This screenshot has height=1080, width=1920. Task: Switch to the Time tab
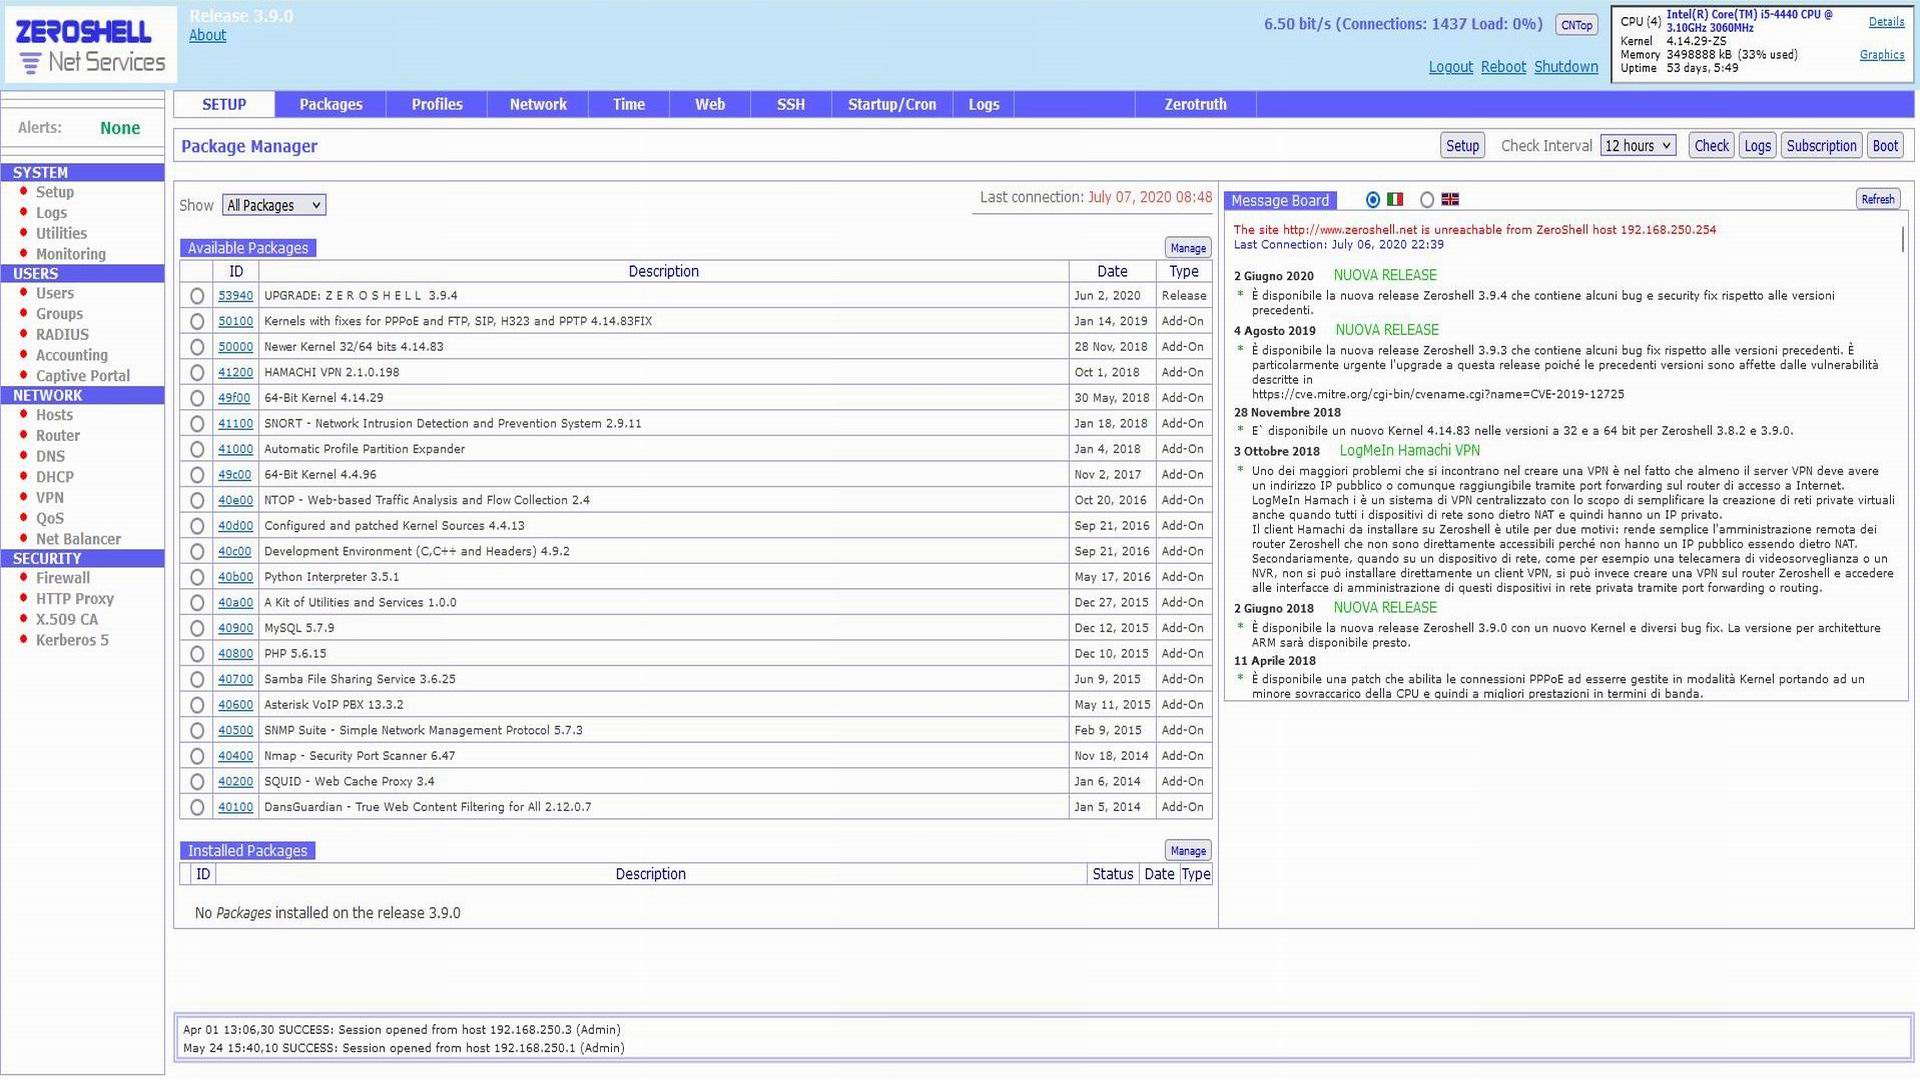click(629, 104)
